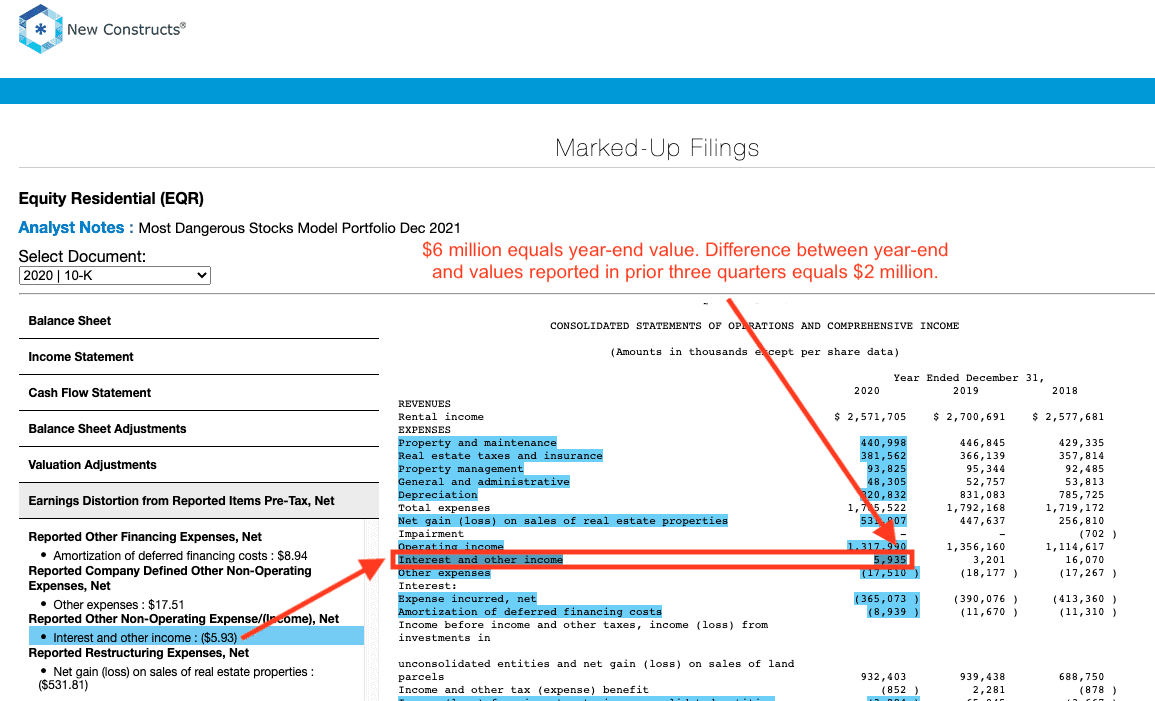Click the New Constructs hexagon logo icon
This screenshot has height=701, width=1155.
41,29
